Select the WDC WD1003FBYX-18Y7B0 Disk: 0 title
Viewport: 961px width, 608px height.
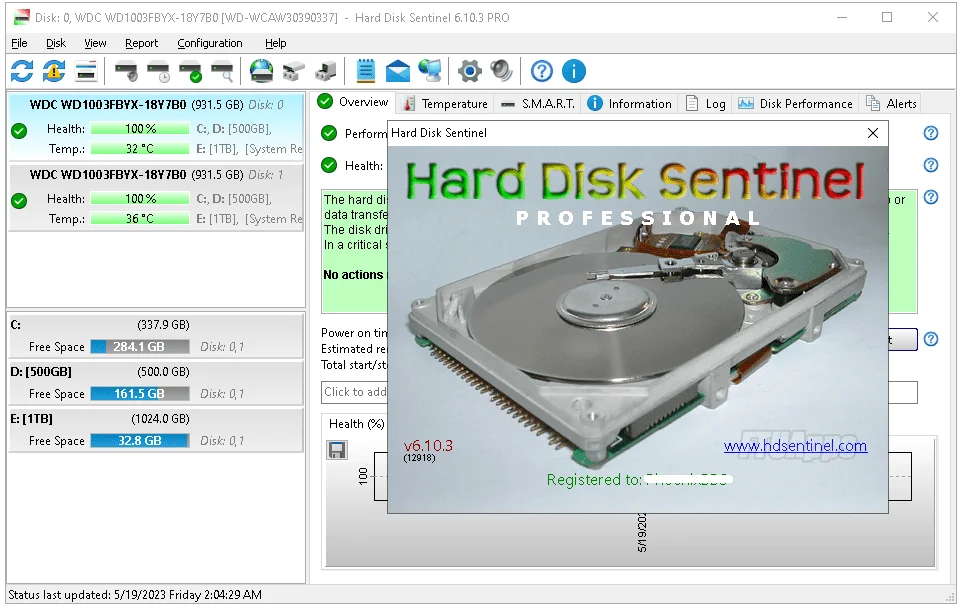click(156, 105)
